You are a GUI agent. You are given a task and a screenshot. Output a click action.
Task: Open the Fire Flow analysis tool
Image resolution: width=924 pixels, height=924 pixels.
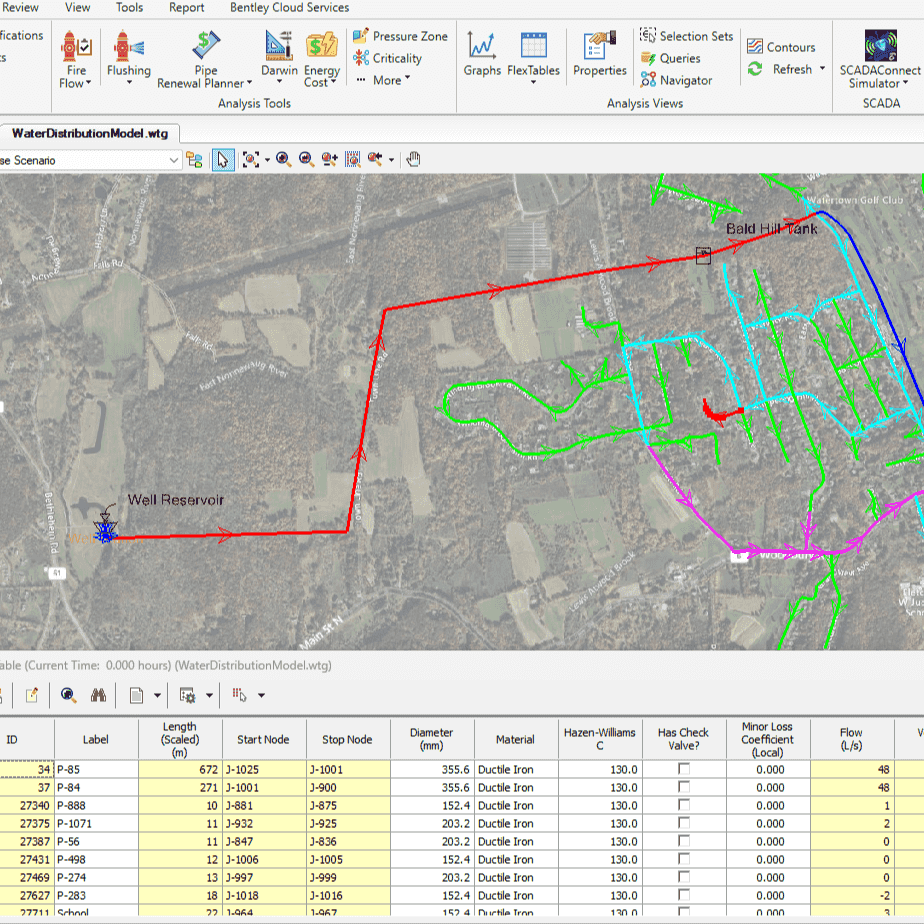[76, 59]
